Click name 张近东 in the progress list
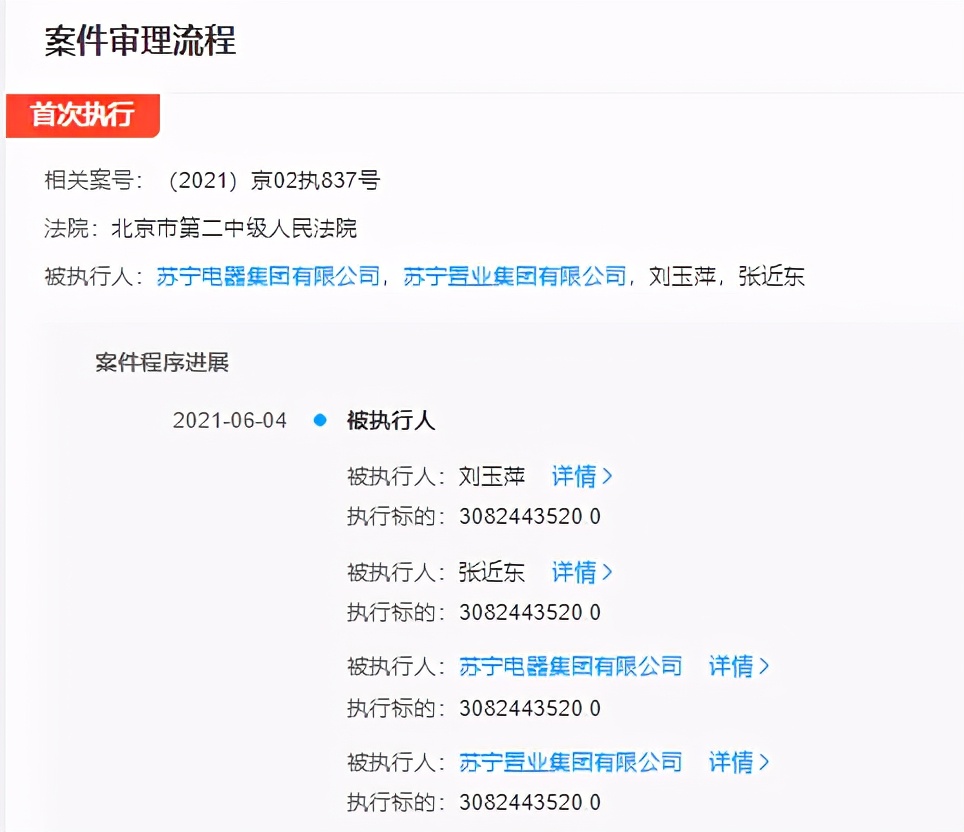The height and width of the screenshot is (832, 964). tap(492, 572)
